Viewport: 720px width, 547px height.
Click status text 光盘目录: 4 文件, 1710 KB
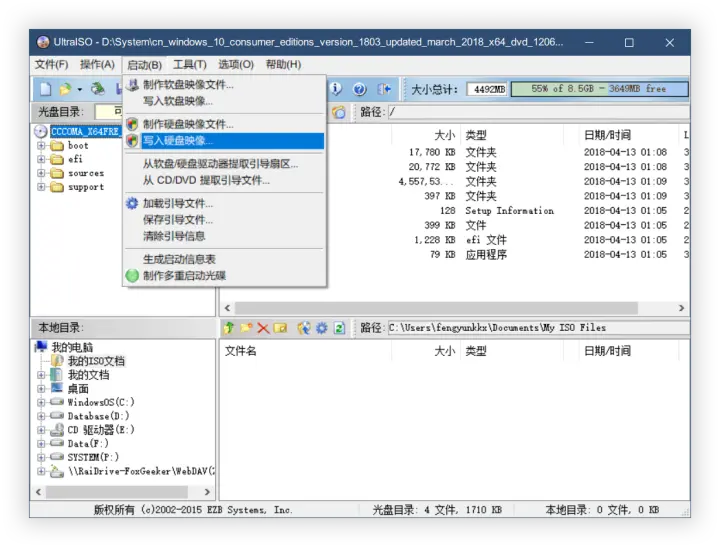[x=437, y=510]
